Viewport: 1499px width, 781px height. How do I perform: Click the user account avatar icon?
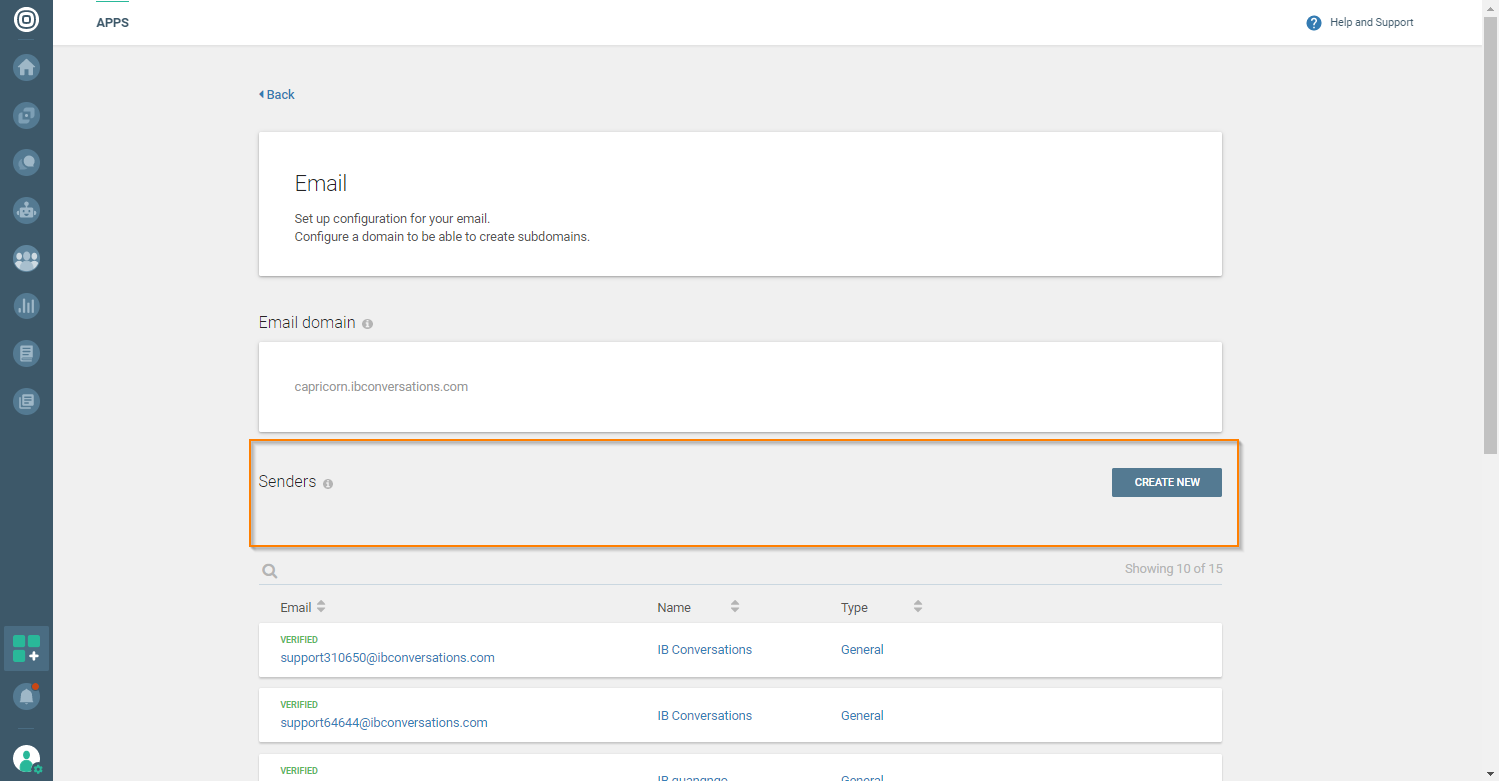(x=27, y=759)
